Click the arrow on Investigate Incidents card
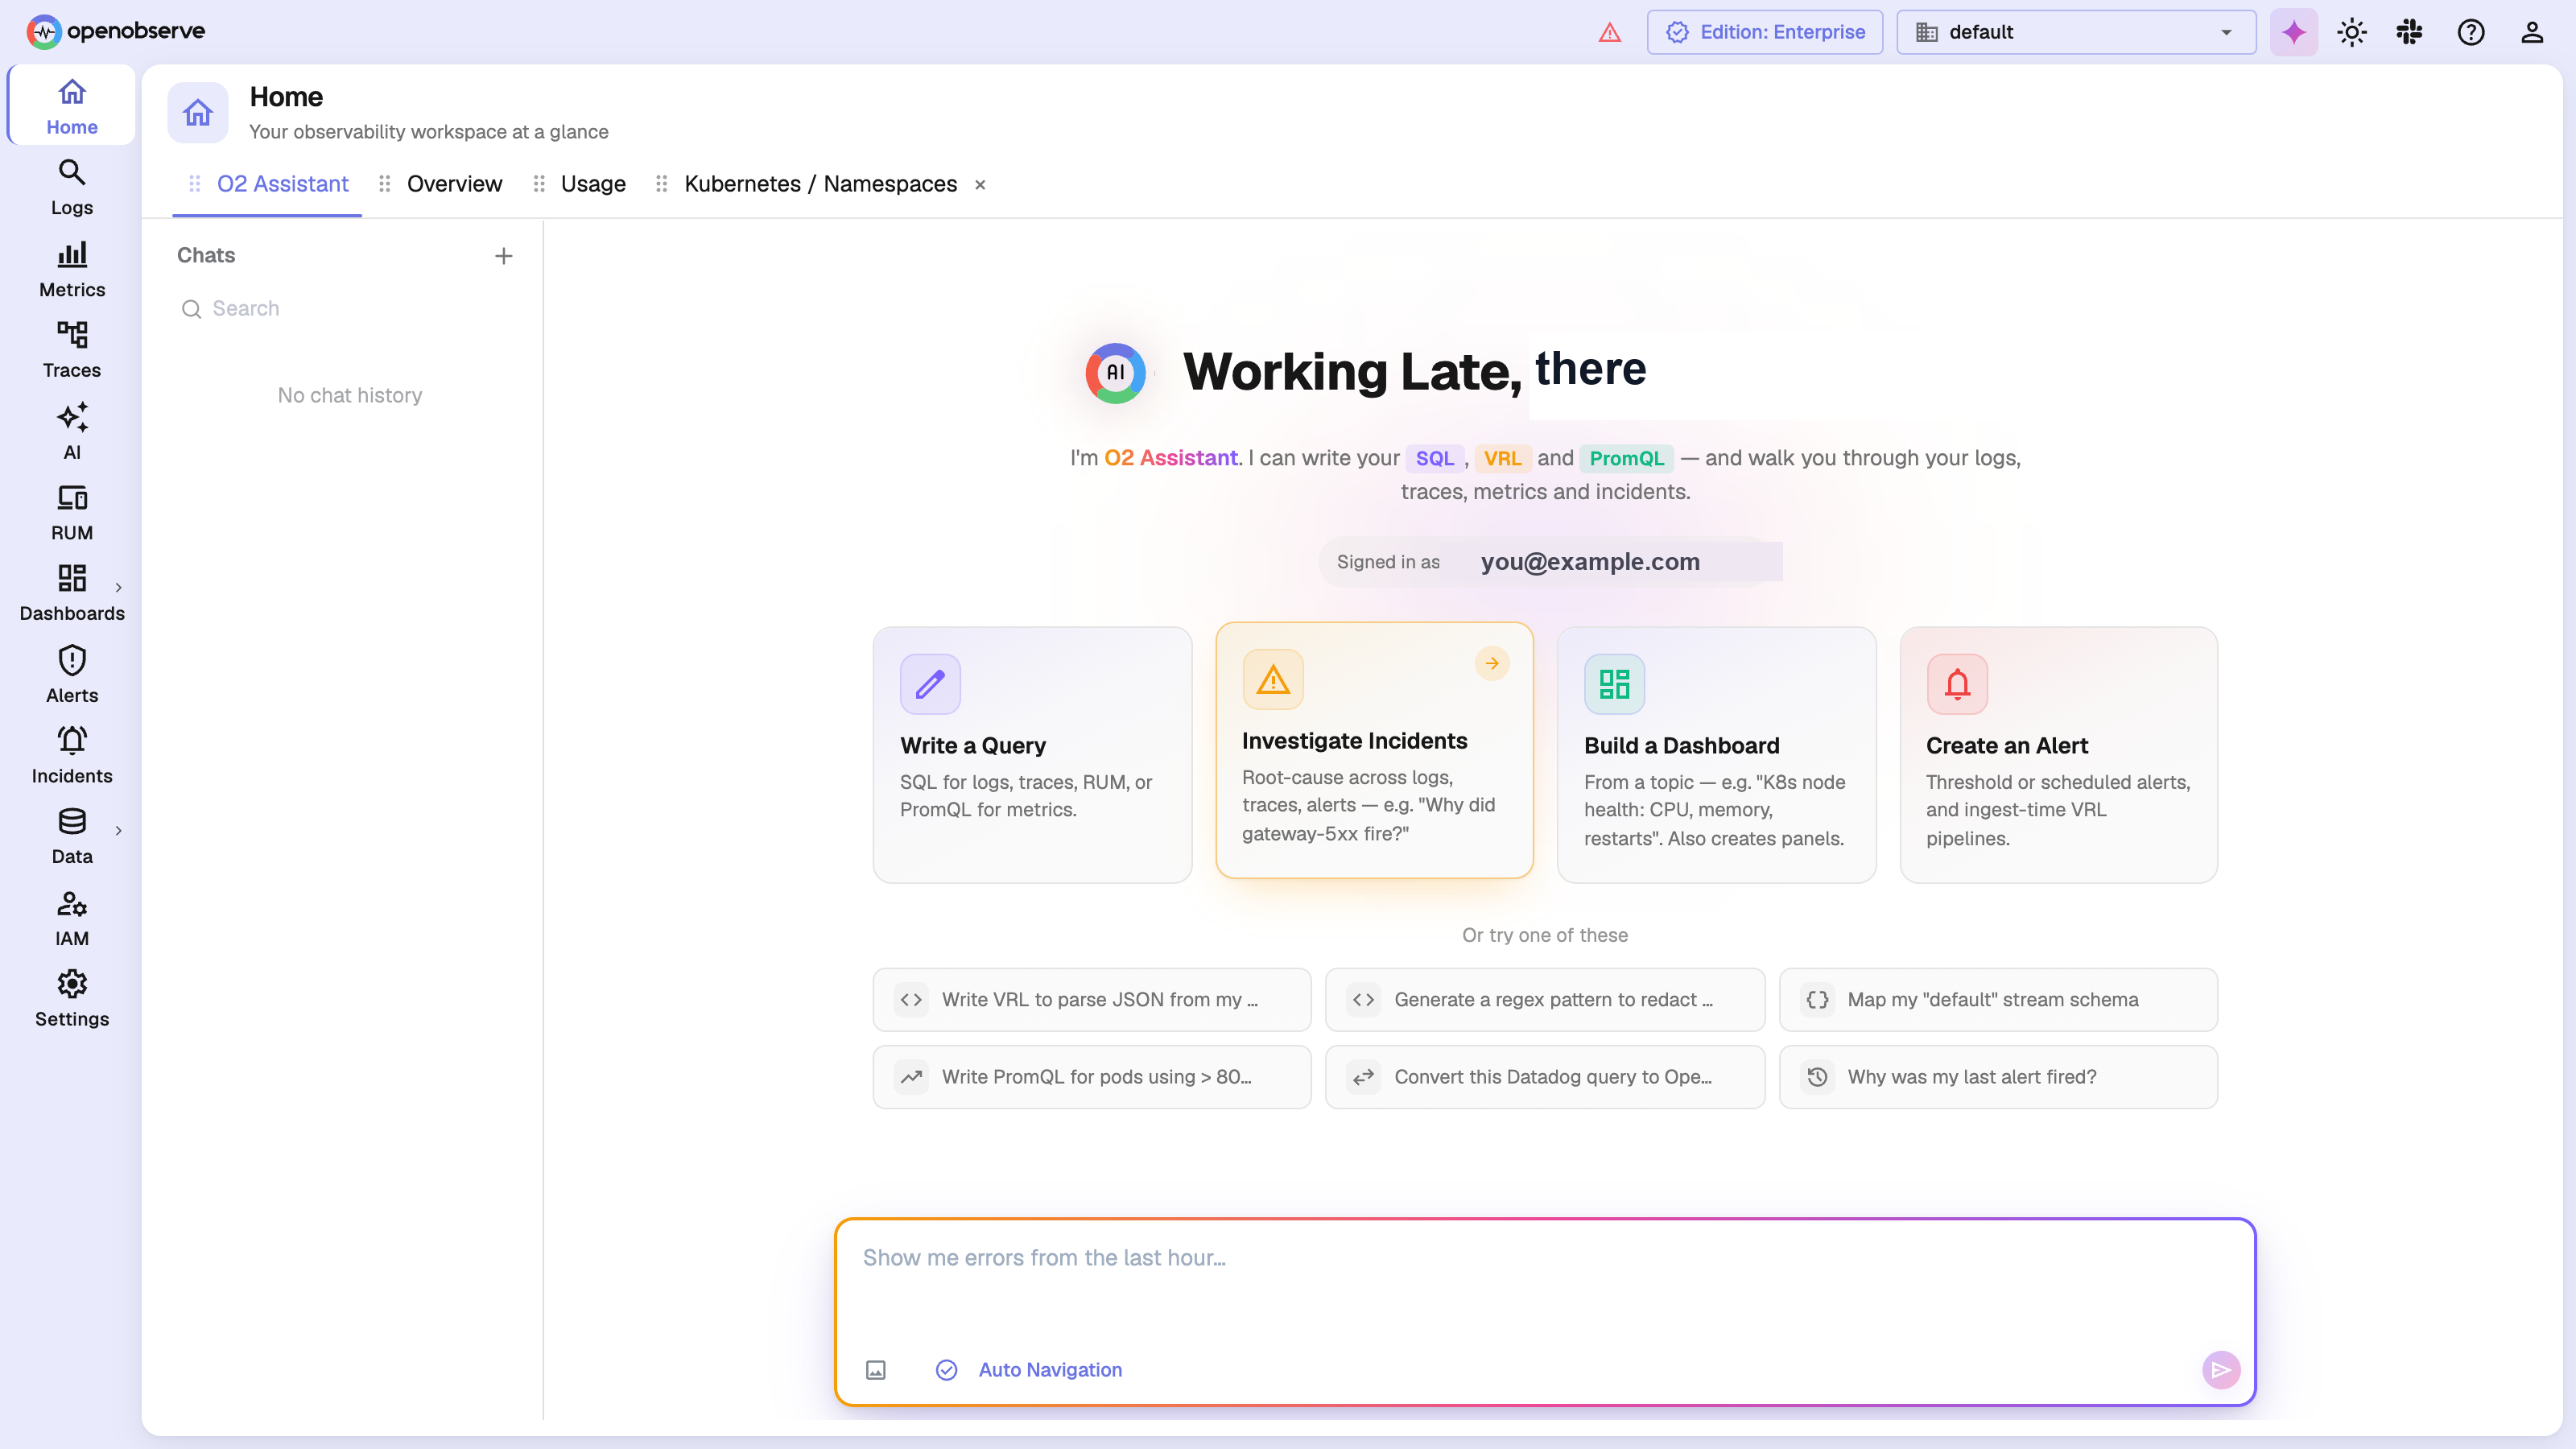The width and height of the screenshot is (2576, 1449). (1491, 663)
